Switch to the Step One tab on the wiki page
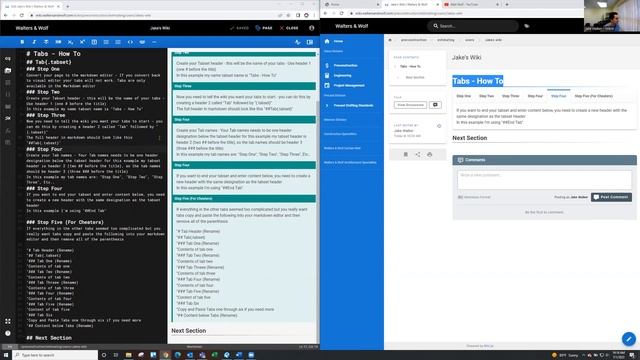The height and width of the screenshot is (360, 640). coord(463,96)
